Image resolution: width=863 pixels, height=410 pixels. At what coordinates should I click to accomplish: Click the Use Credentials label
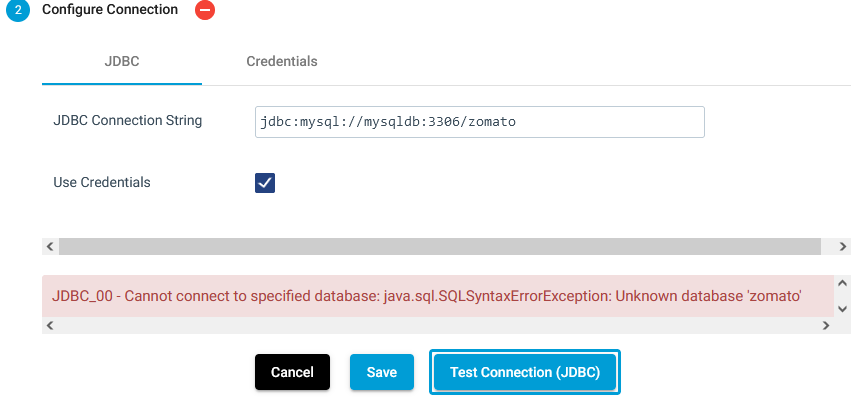(102, 182)
